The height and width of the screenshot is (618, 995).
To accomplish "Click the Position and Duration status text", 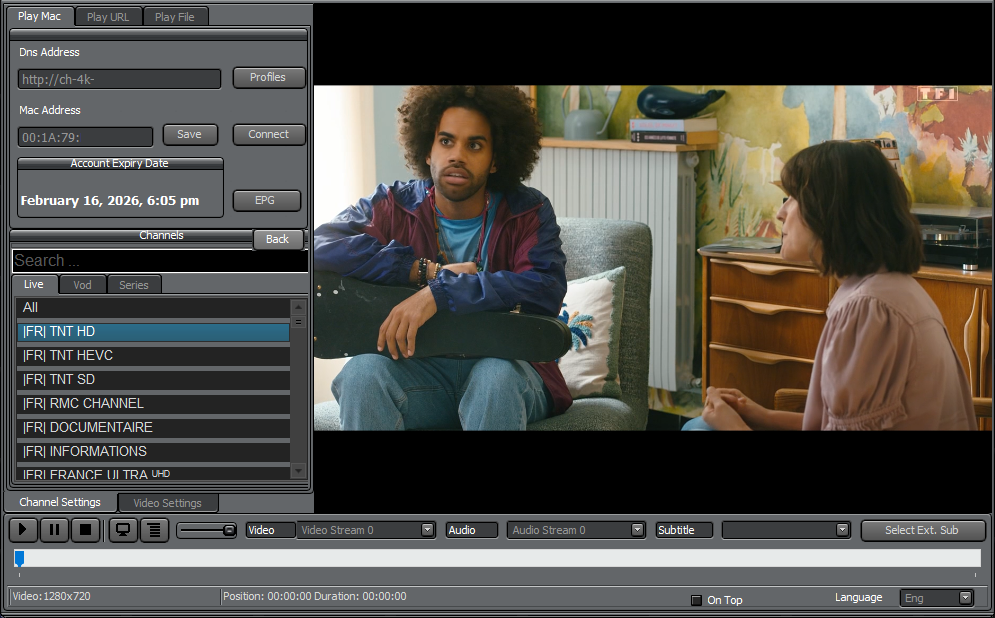I will click(315, 596).
